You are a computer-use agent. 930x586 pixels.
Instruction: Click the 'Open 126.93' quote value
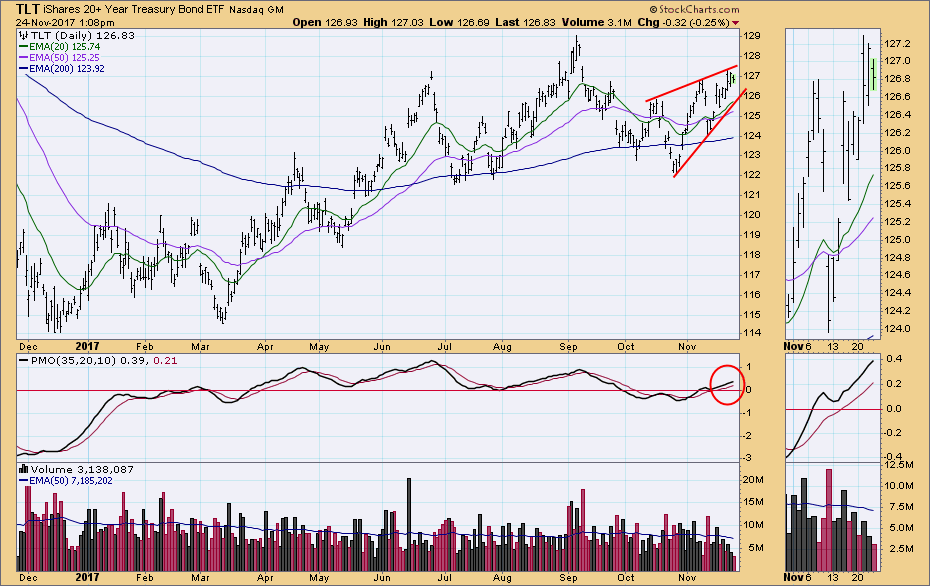(x=326, y=23)
